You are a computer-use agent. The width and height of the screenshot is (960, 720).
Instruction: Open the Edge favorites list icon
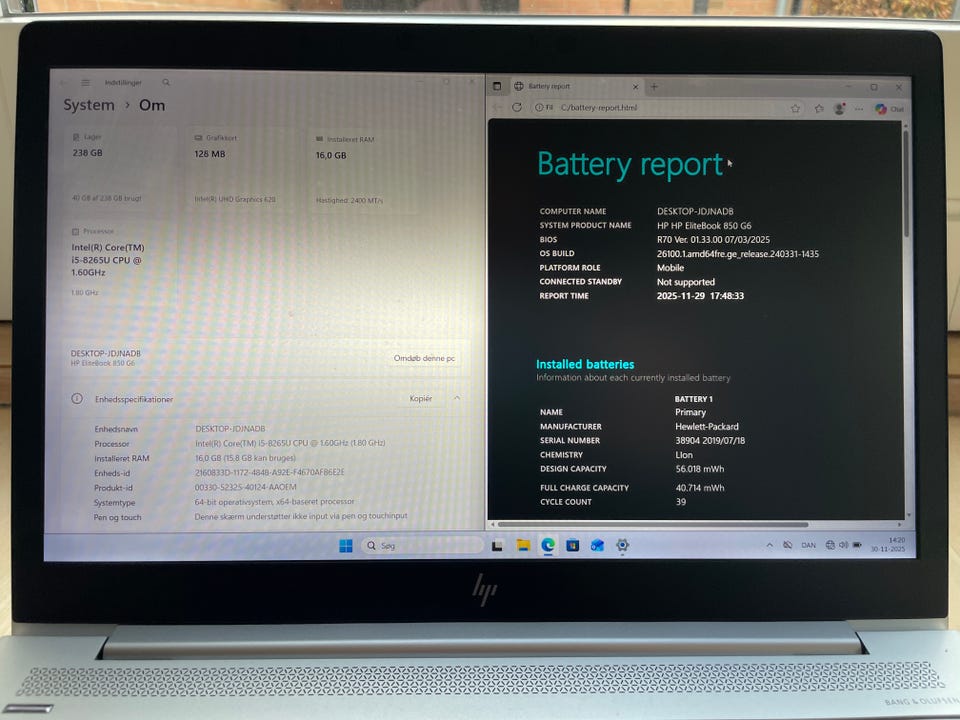coord(819,108)
